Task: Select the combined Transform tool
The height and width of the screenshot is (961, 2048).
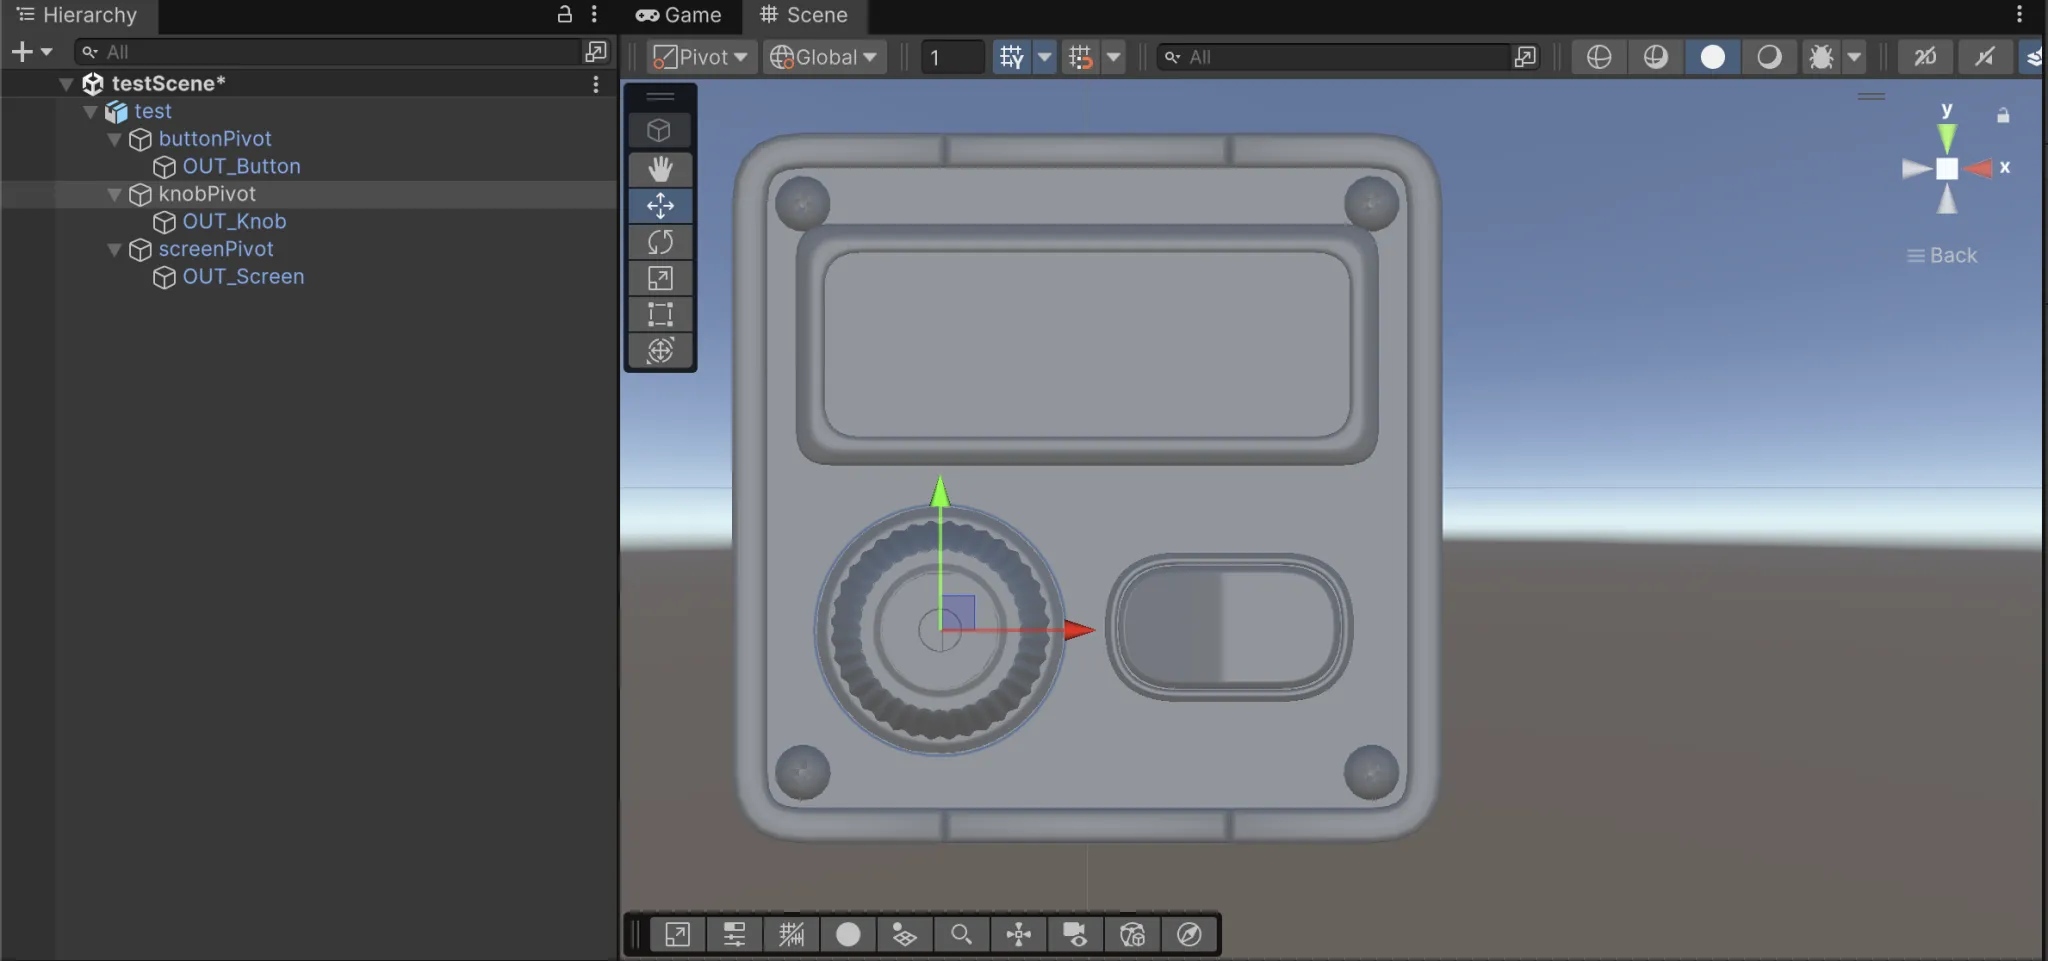Action: point(660,351)
